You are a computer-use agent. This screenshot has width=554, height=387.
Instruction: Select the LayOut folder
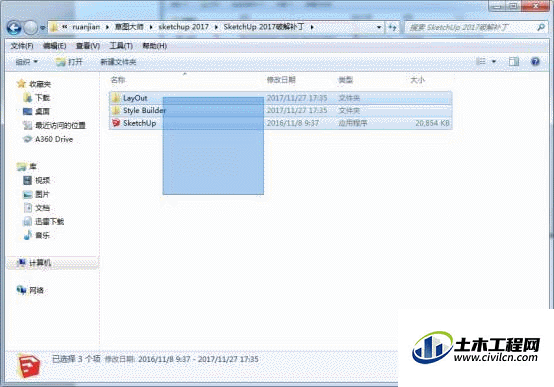tap(281, 98)
